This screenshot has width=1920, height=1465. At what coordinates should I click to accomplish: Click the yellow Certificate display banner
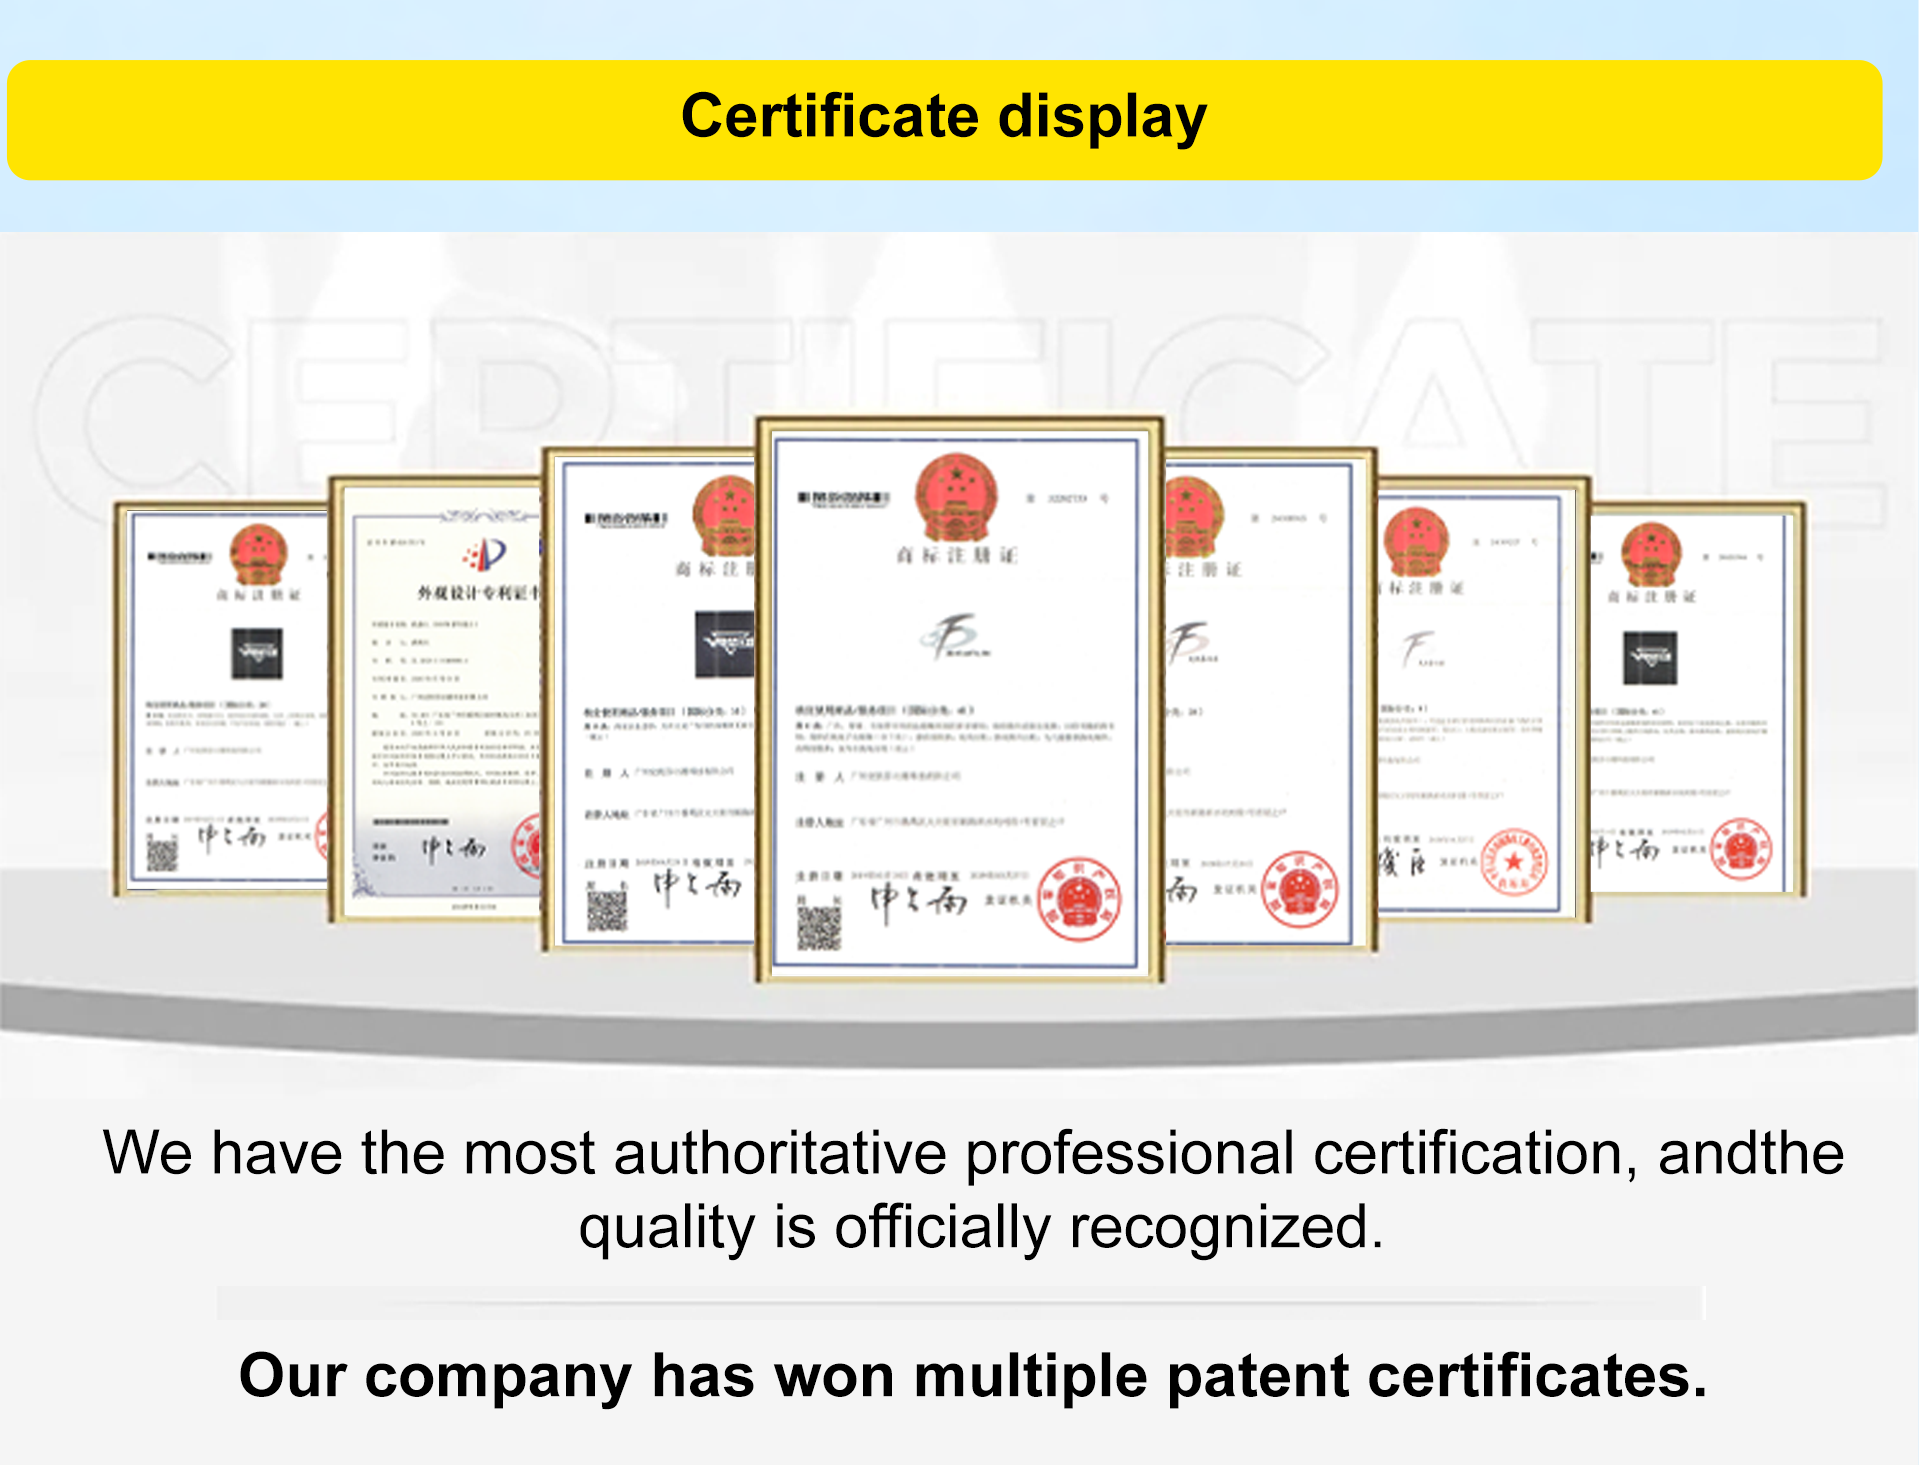tap(945, 120)
